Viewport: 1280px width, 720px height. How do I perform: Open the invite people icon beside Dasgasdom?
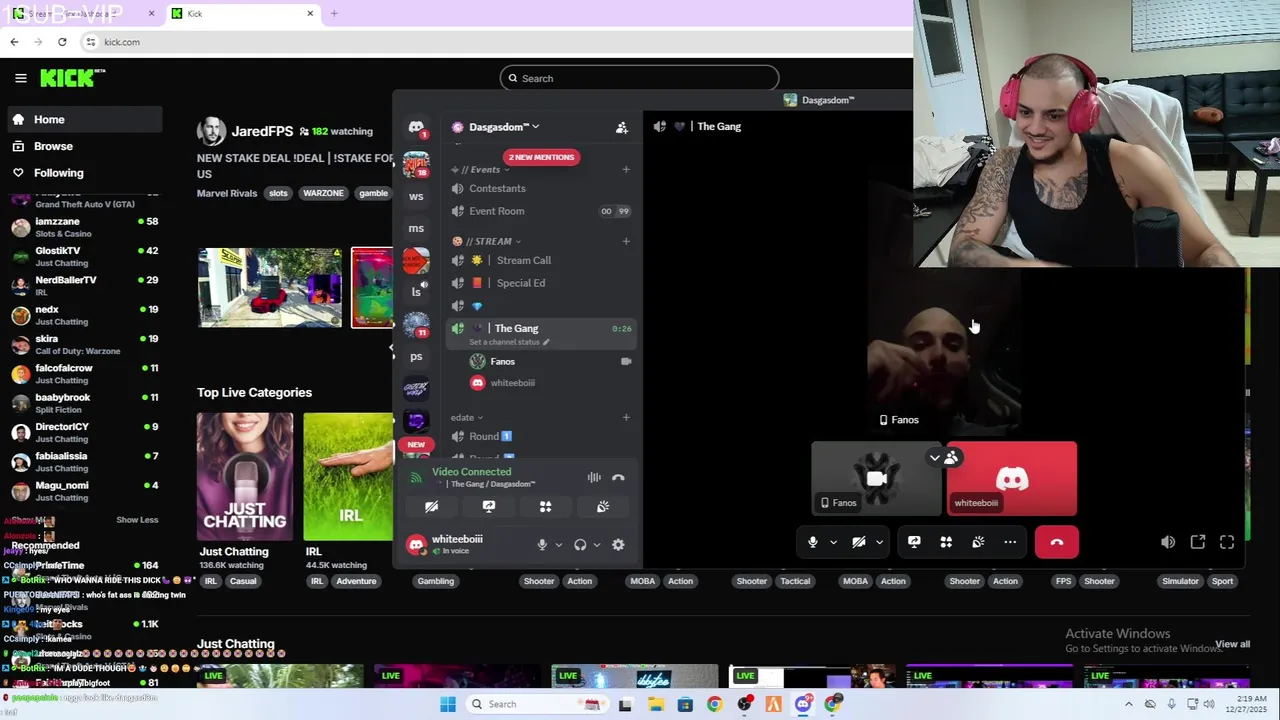click(622, 127)
